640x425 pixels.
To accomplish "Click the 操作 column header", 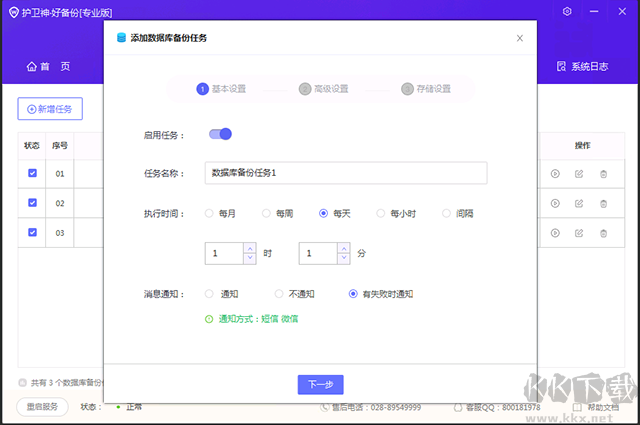I will point(582,145).
